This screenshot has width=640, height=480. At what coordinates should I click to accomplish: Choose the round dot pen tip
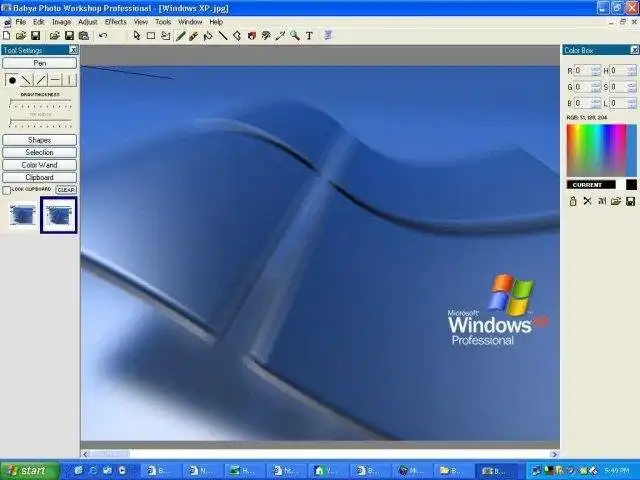pyautogui.click(x=12, y=80)
